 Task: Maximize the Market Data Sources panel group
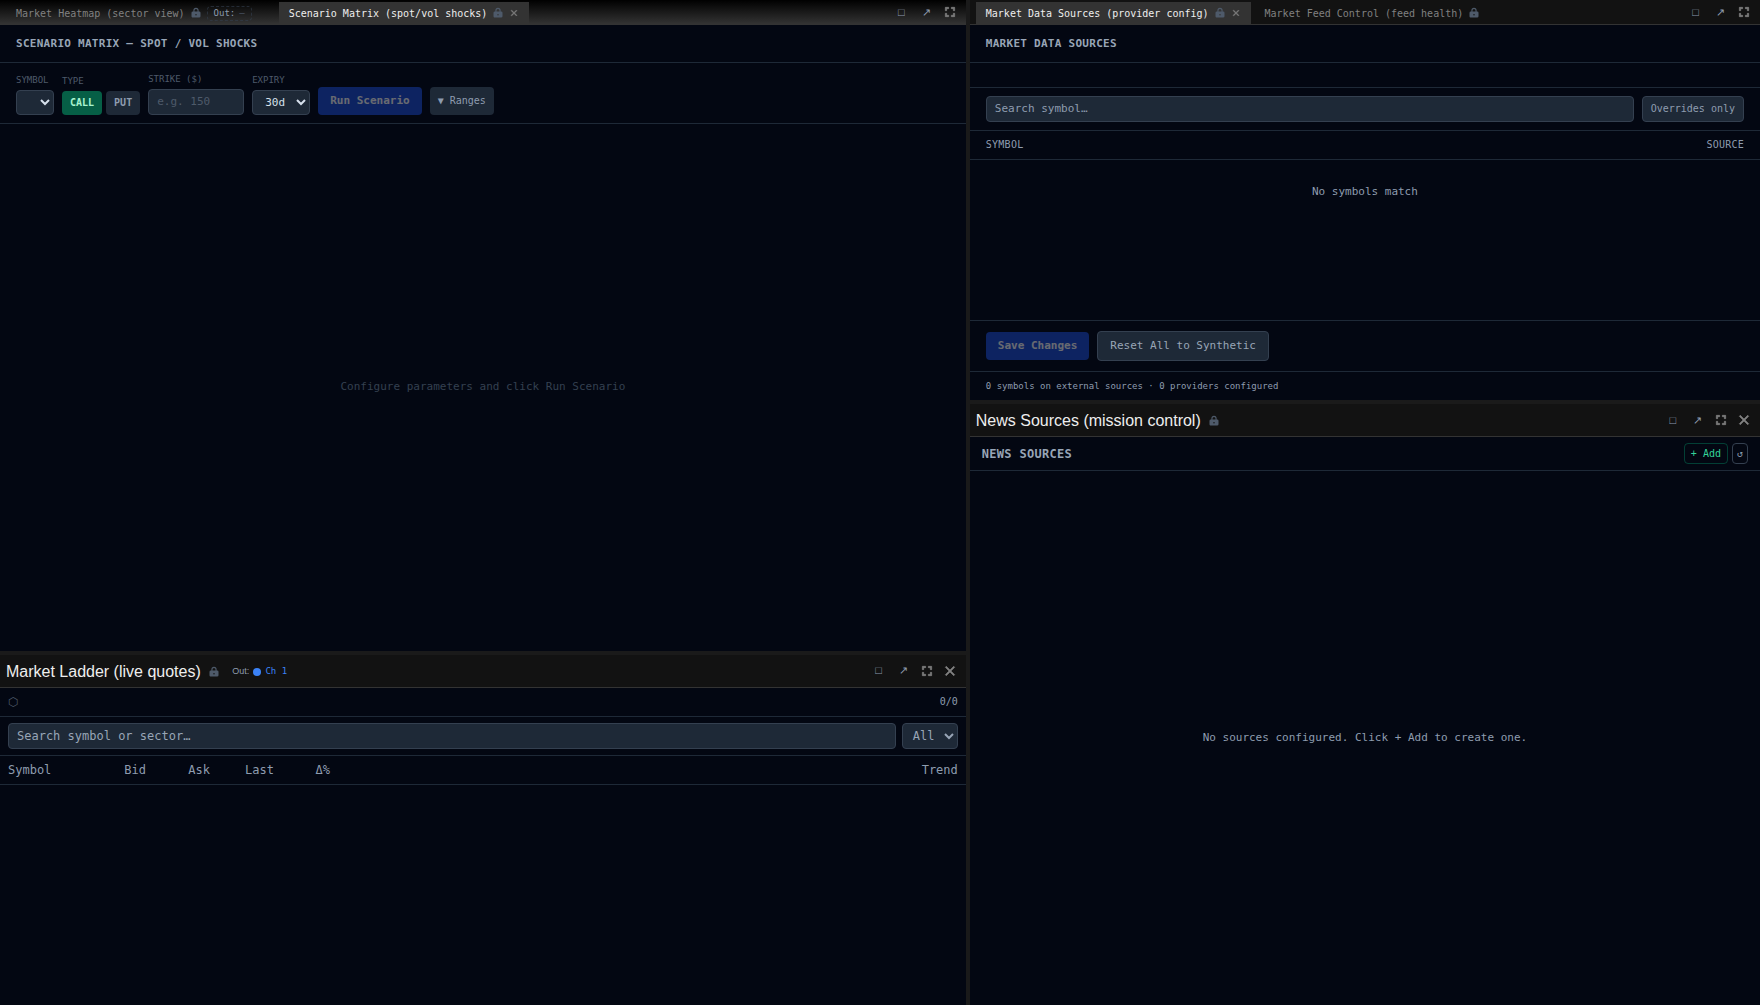point(1744,13)
